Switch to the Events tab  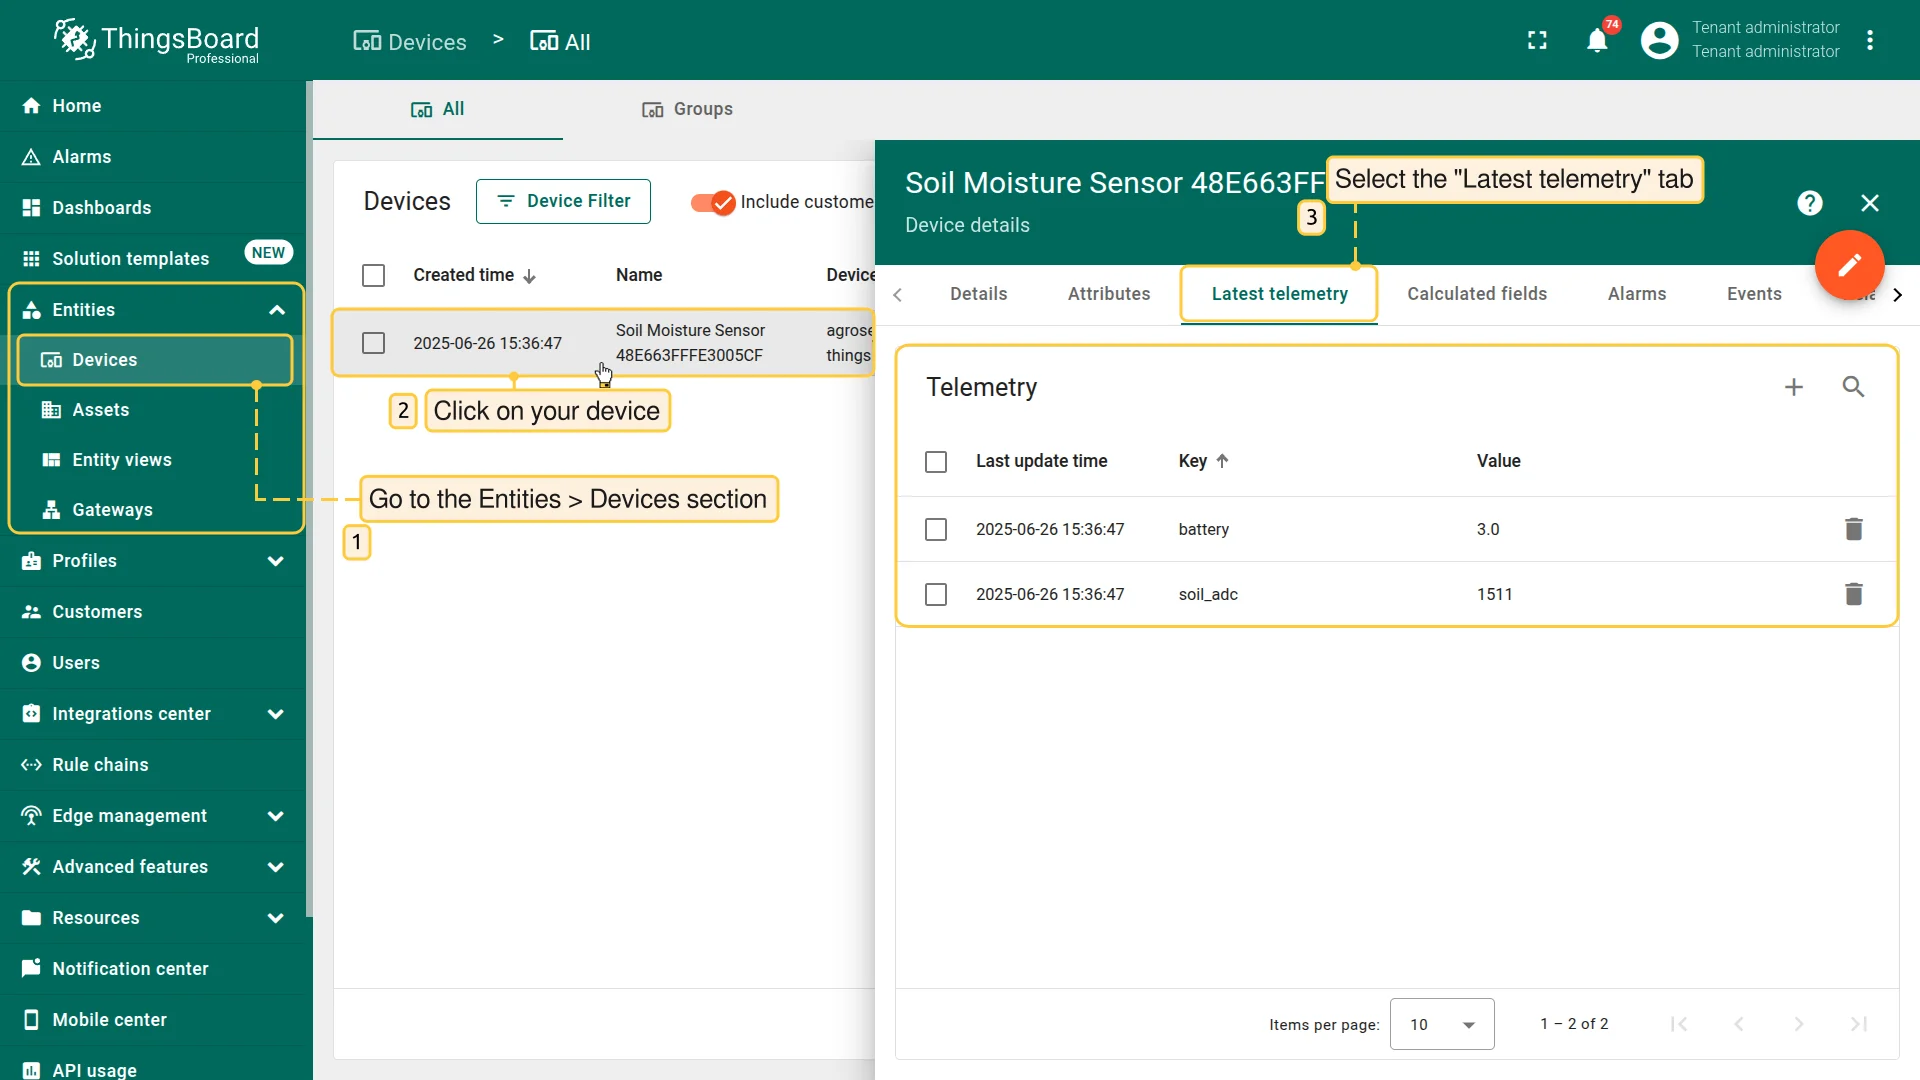click(1754, 294)
